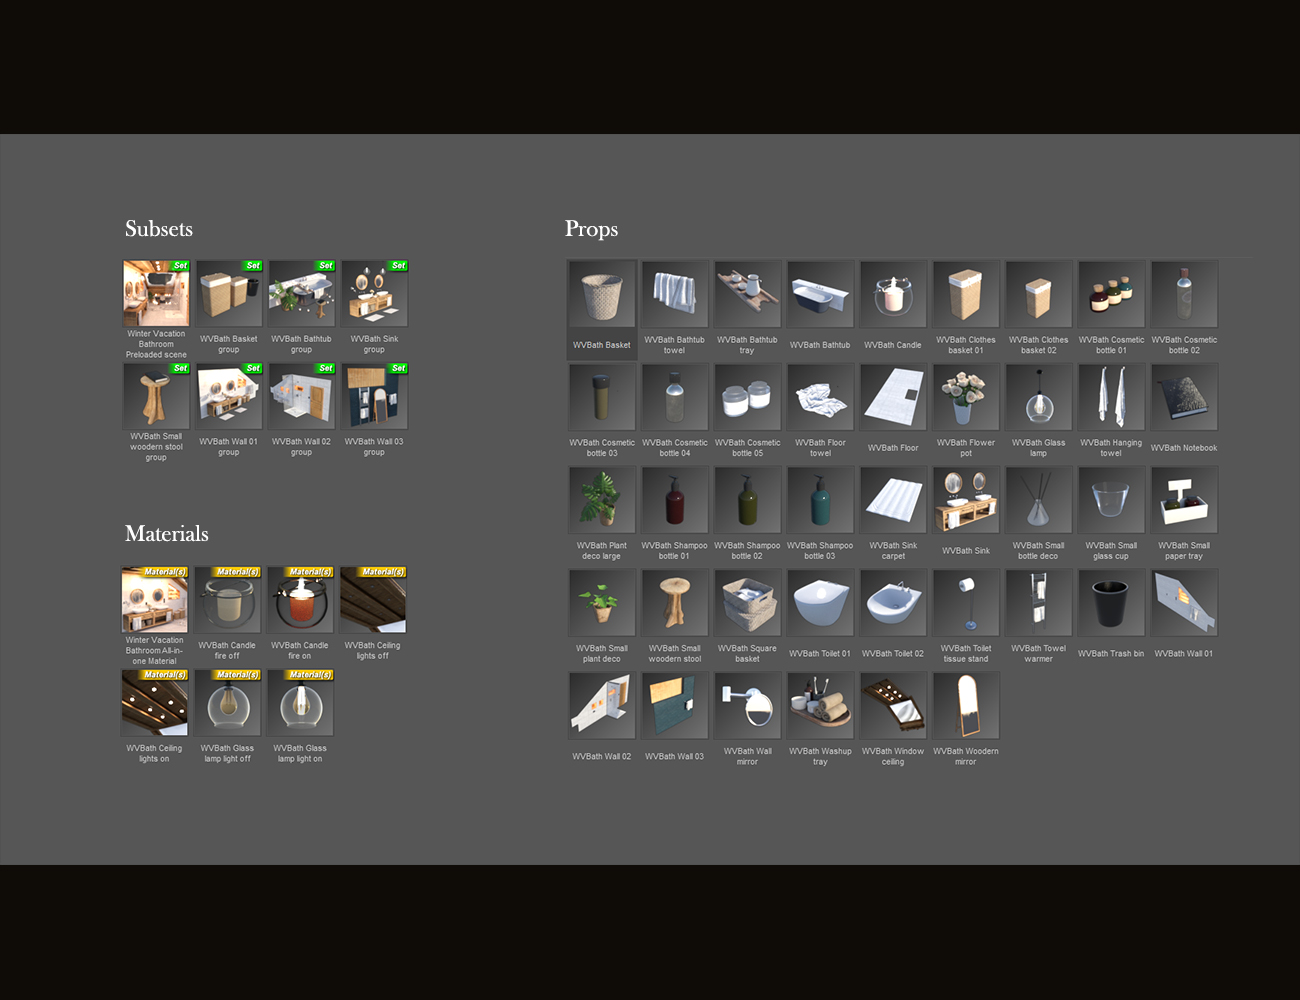Select the WVBath Sink carpet prop
This screenshot has height=1000, width=1300.
click(893, 500)
